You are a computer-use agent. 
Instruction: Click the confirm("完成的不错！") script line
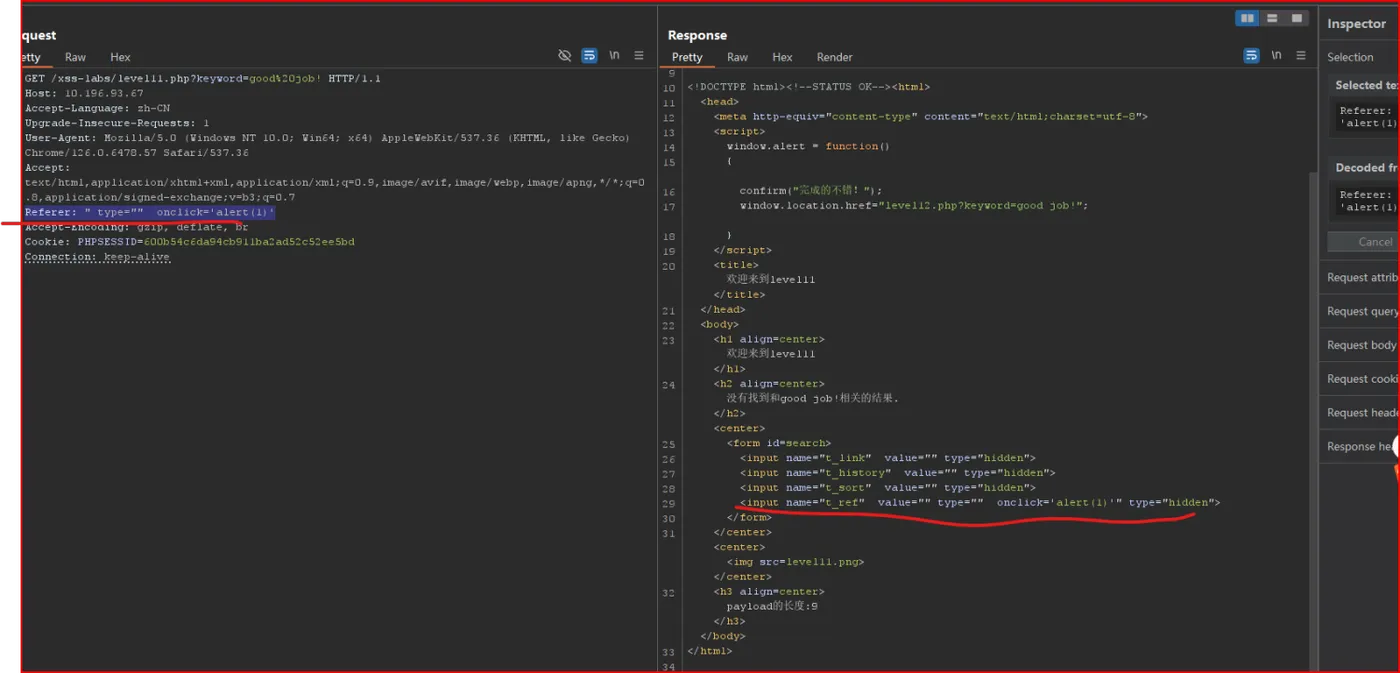[811, 190]
